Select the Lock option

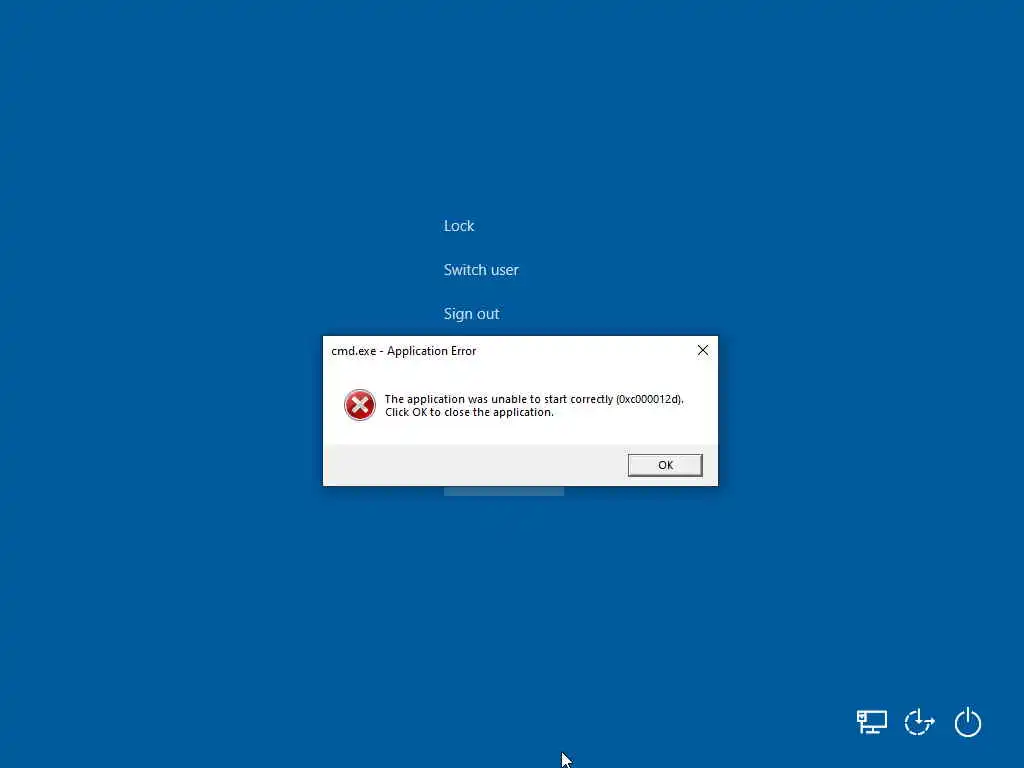click(459, 226)
